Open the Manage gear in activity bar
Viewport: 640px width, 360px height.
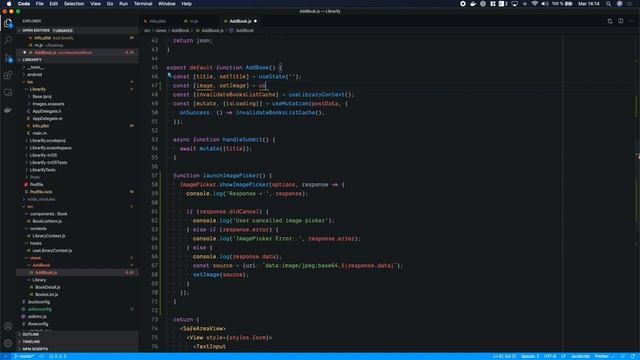click(x=8, y=343)
